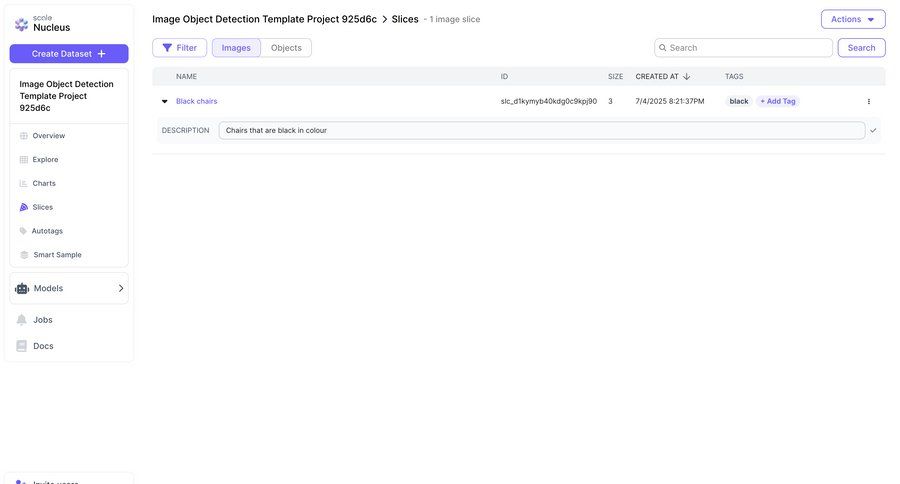Click the Jobs bell icon
This screenshot has height=484, width=900.
[21, 320]
